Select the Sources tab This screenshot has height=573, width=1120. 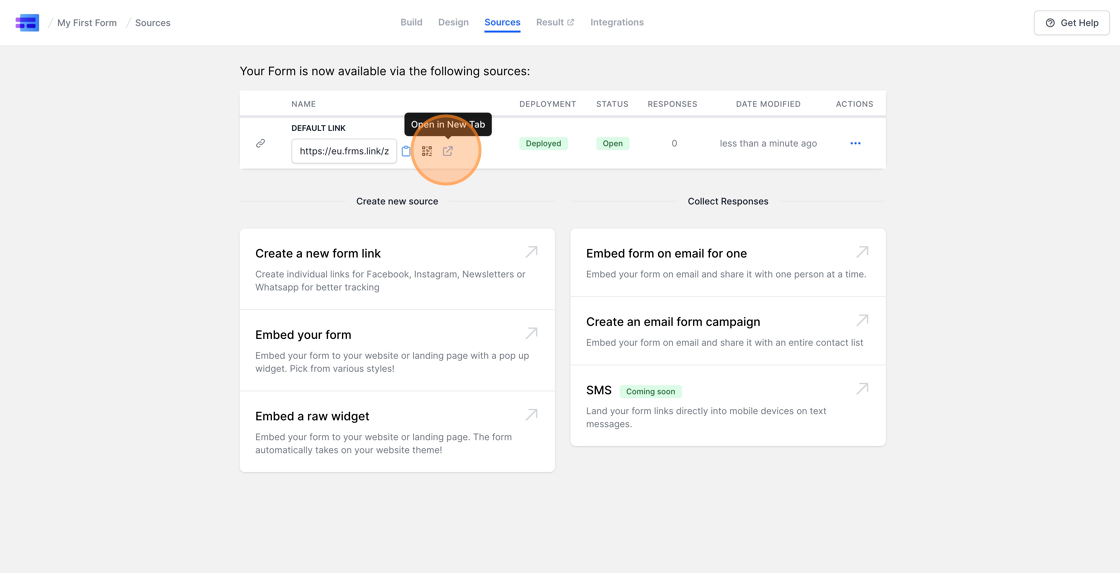(x=502, y=22)
